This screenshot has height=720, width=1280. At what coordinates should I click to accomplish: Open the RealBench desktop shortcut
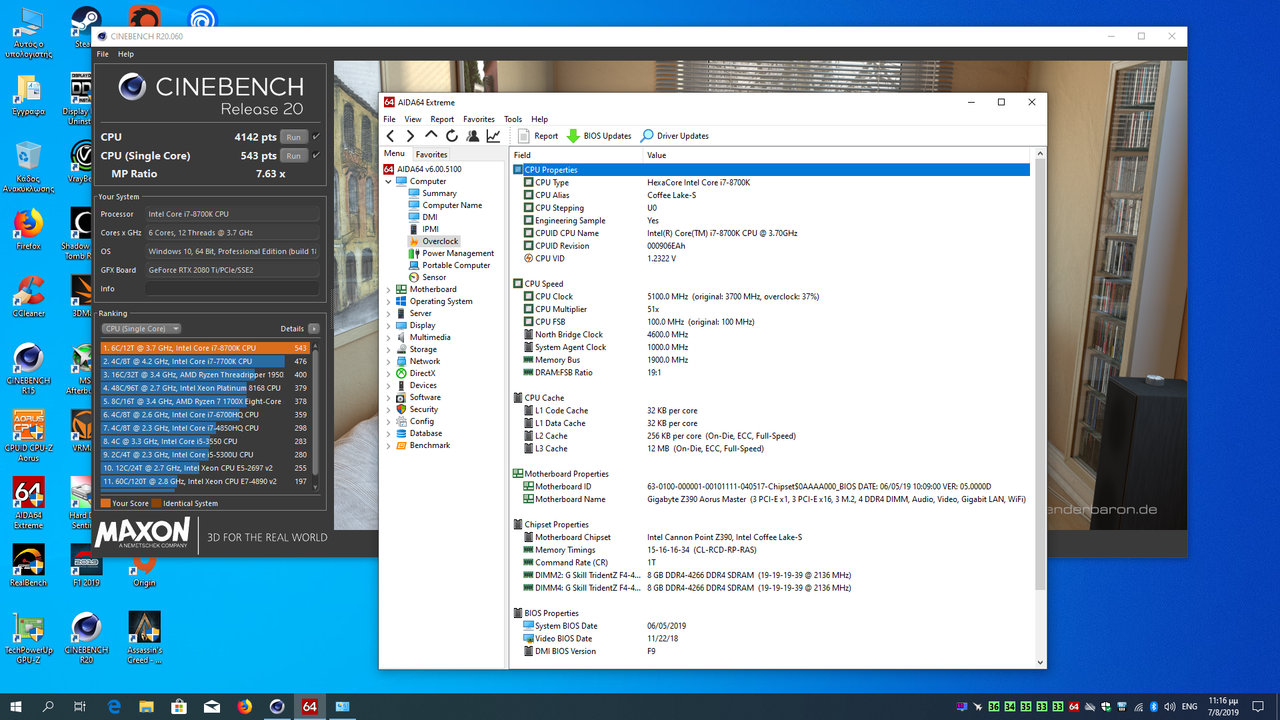coord(29,566)
